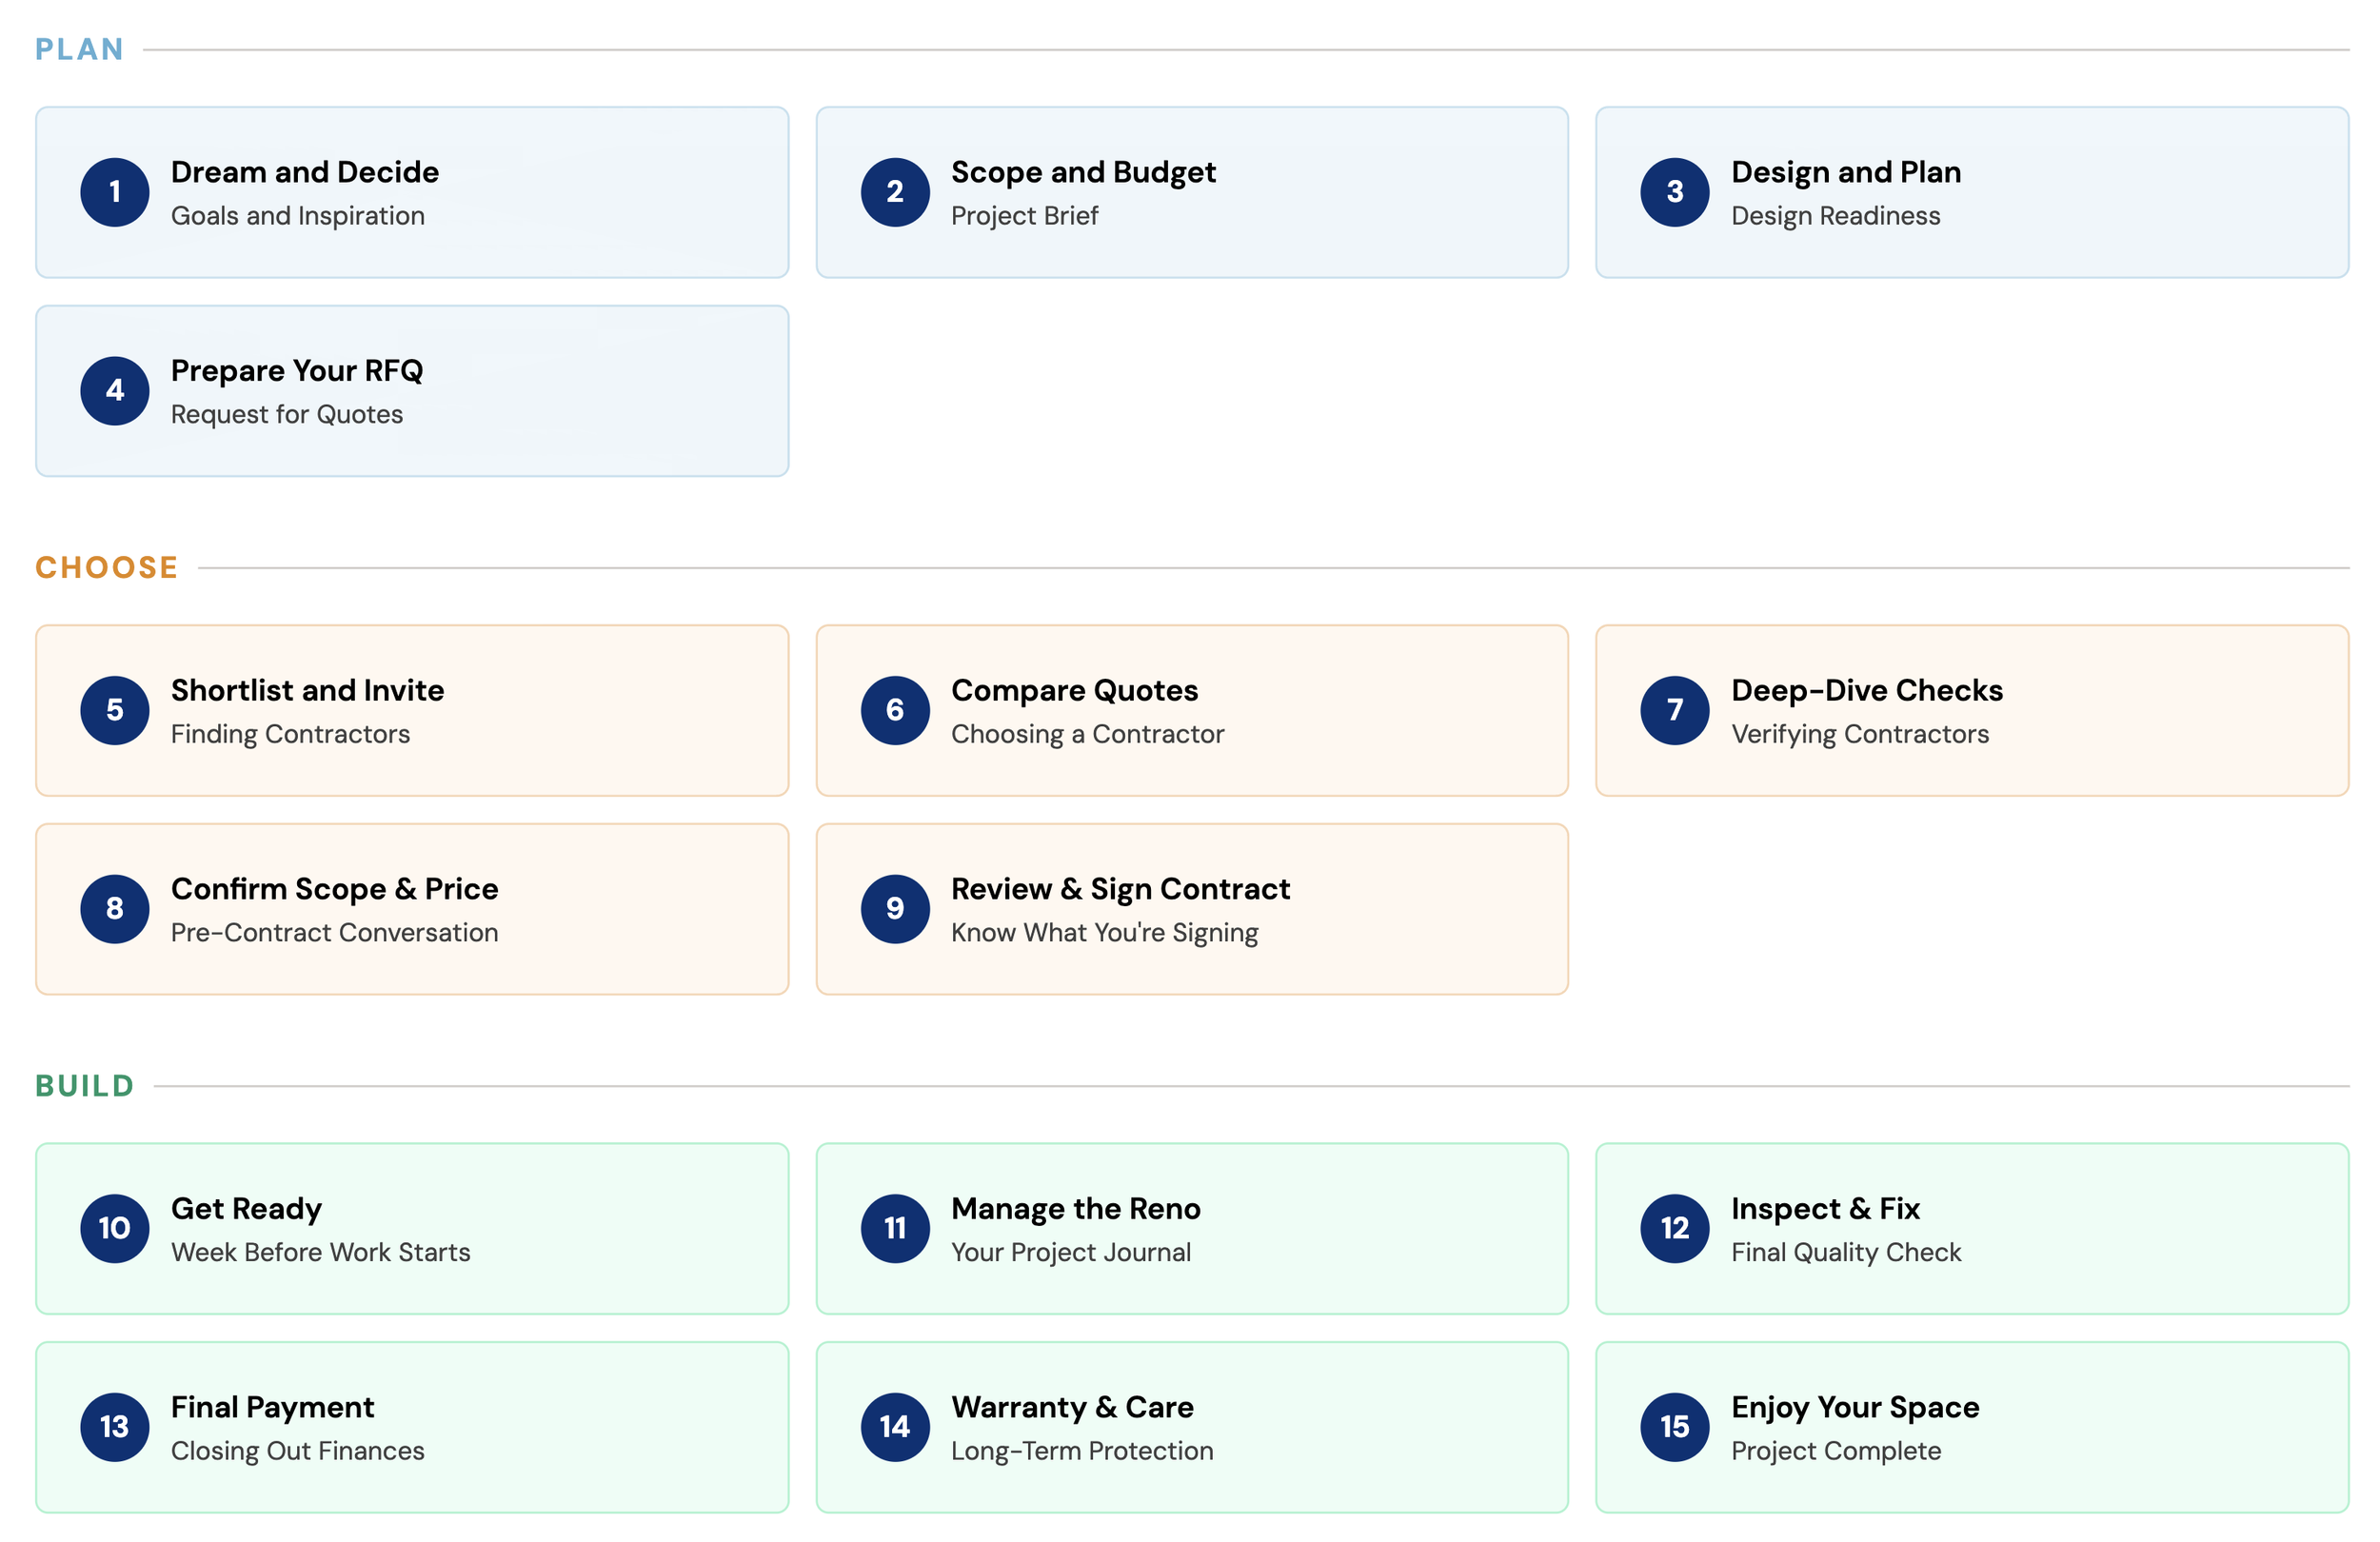Screen dimensions: 2380x1542
Task: Click the BUILD section heading
Action: pyautogui.click(x=84, y=1086)
